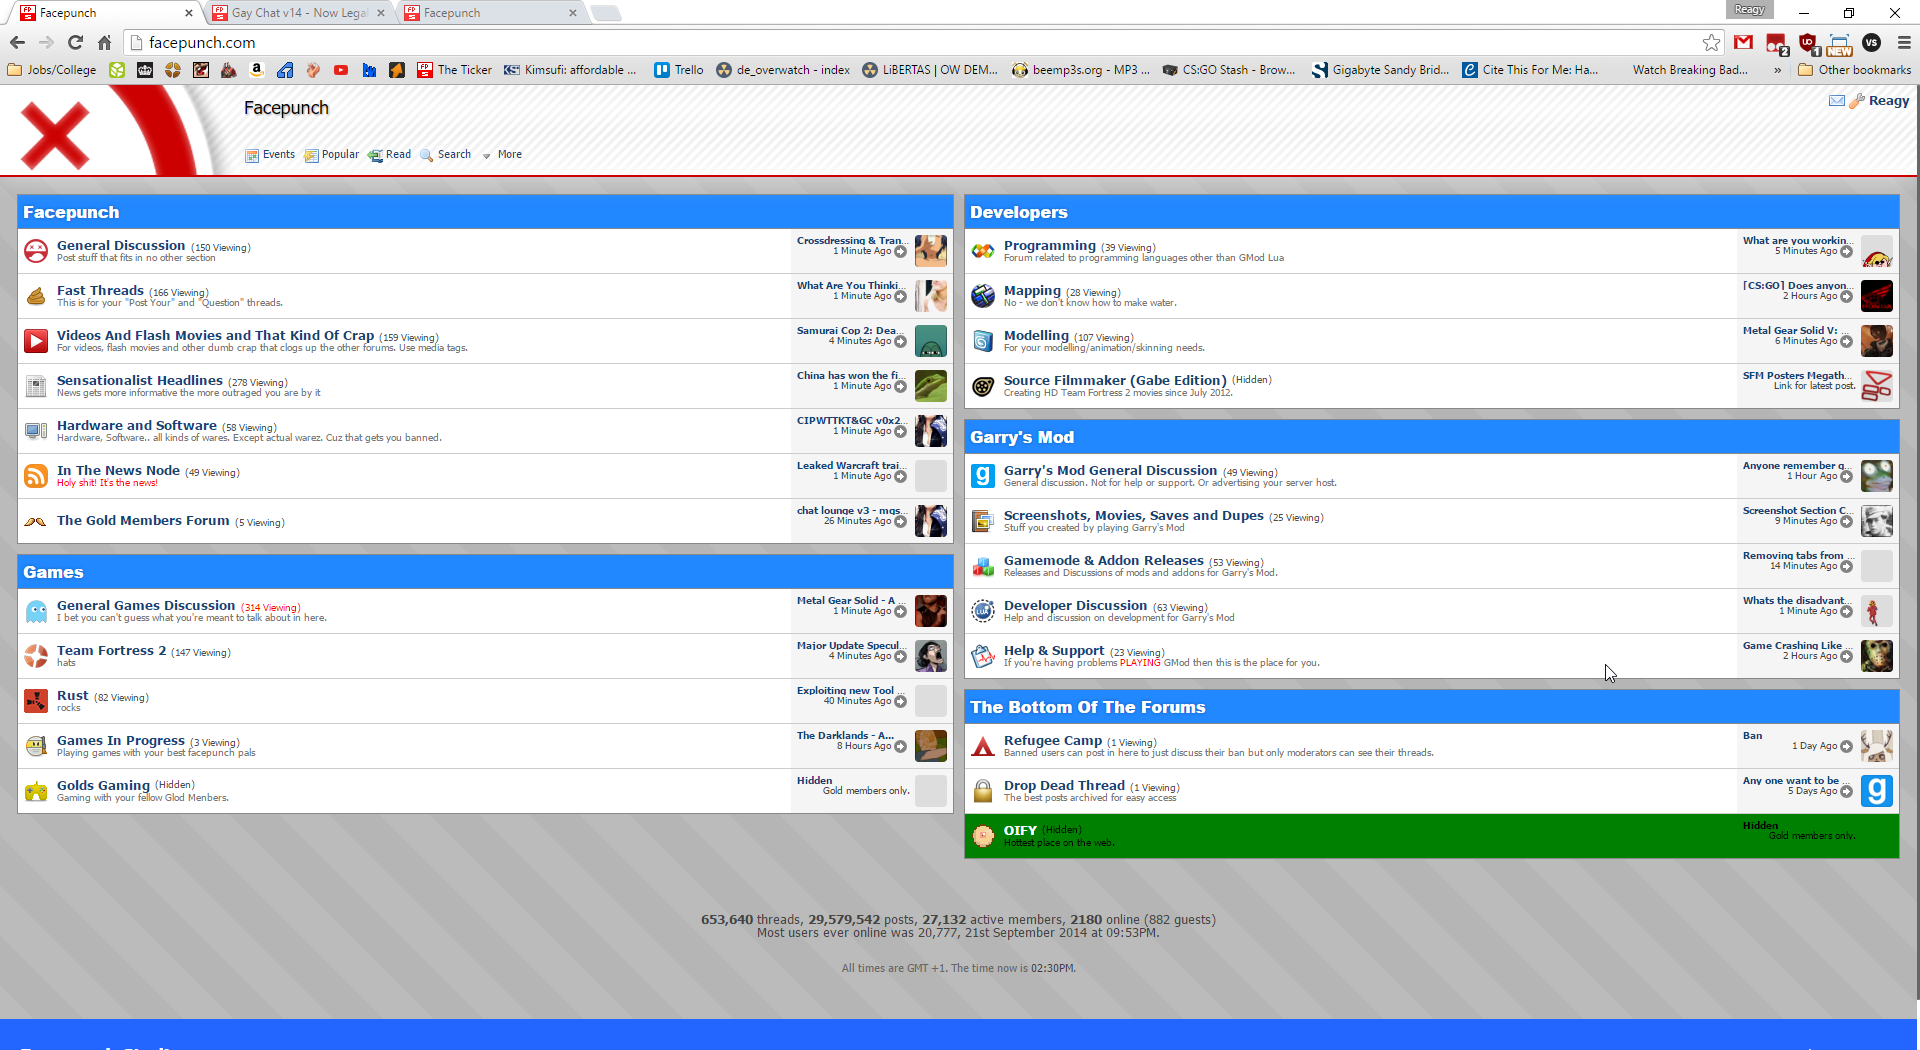Open 'Leaked Warcraft trai...' thread
1920x1050 pixels.
(x=852, y=465)
